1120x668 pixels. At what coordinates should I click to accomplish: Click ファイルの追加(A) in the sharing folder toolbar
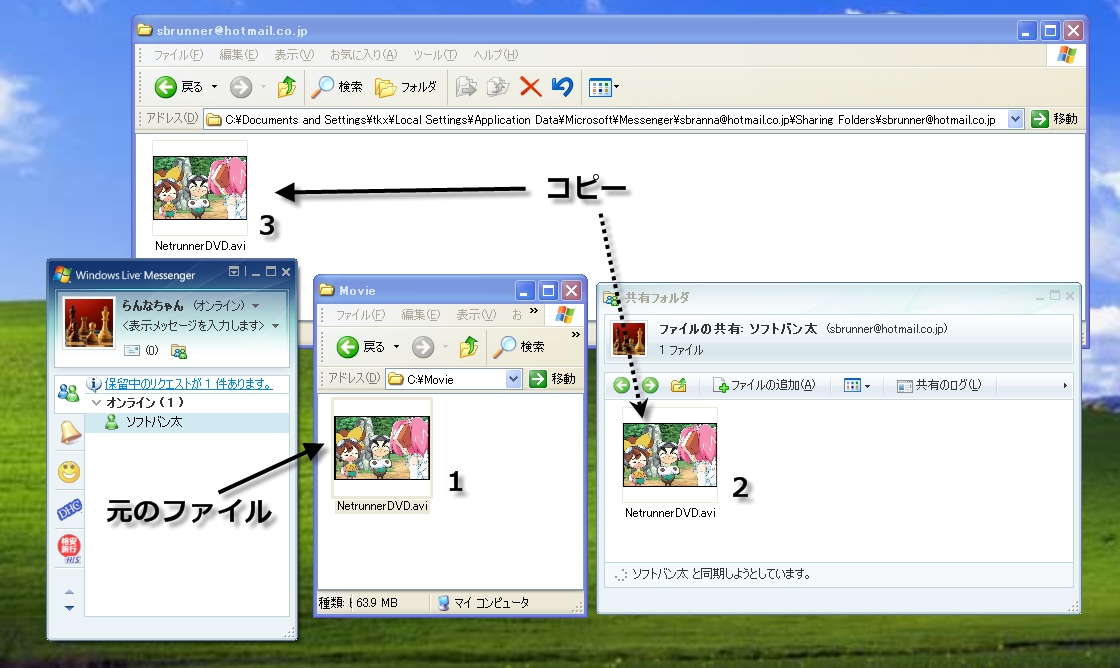(x=764, y=386)
